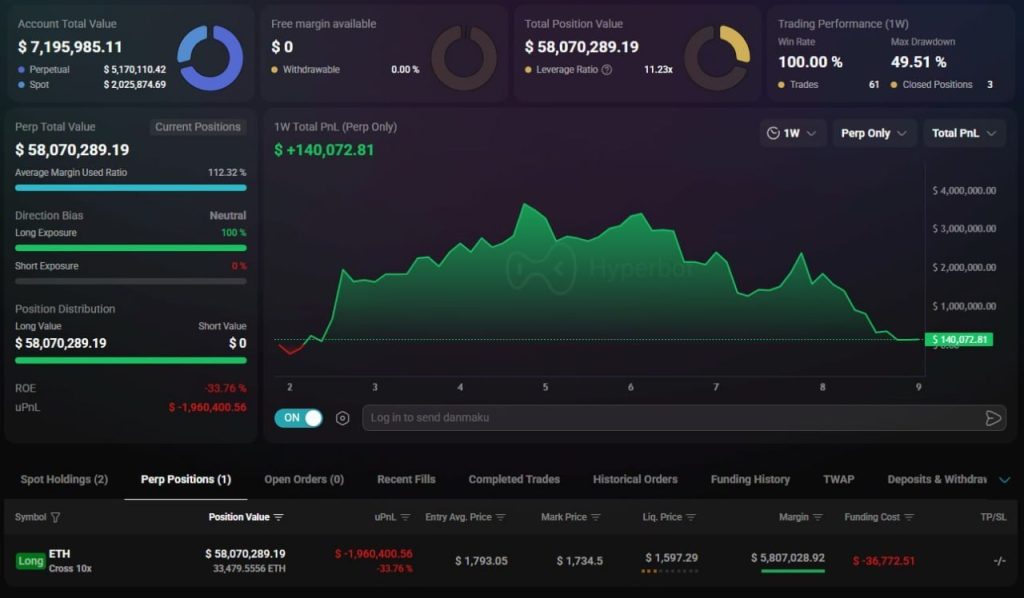The height and width of the screenshot is (598, 1024).
Task: Sort by Funding Cost column icon
Action: tap(909, 517)
